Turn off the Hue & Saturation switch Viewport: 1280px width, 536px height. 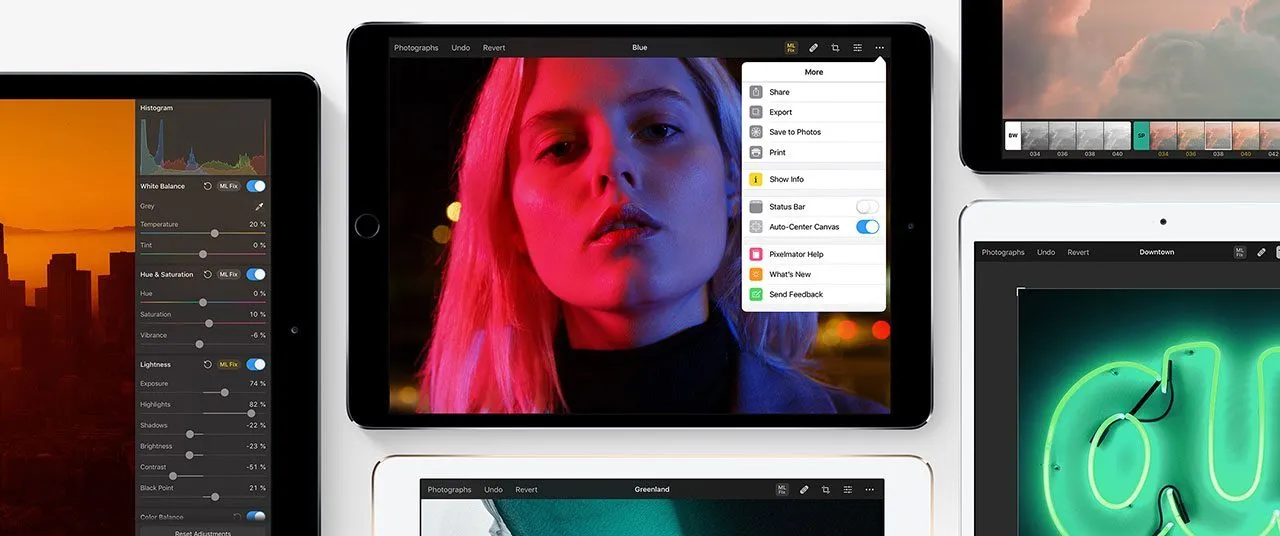point(256,274)
